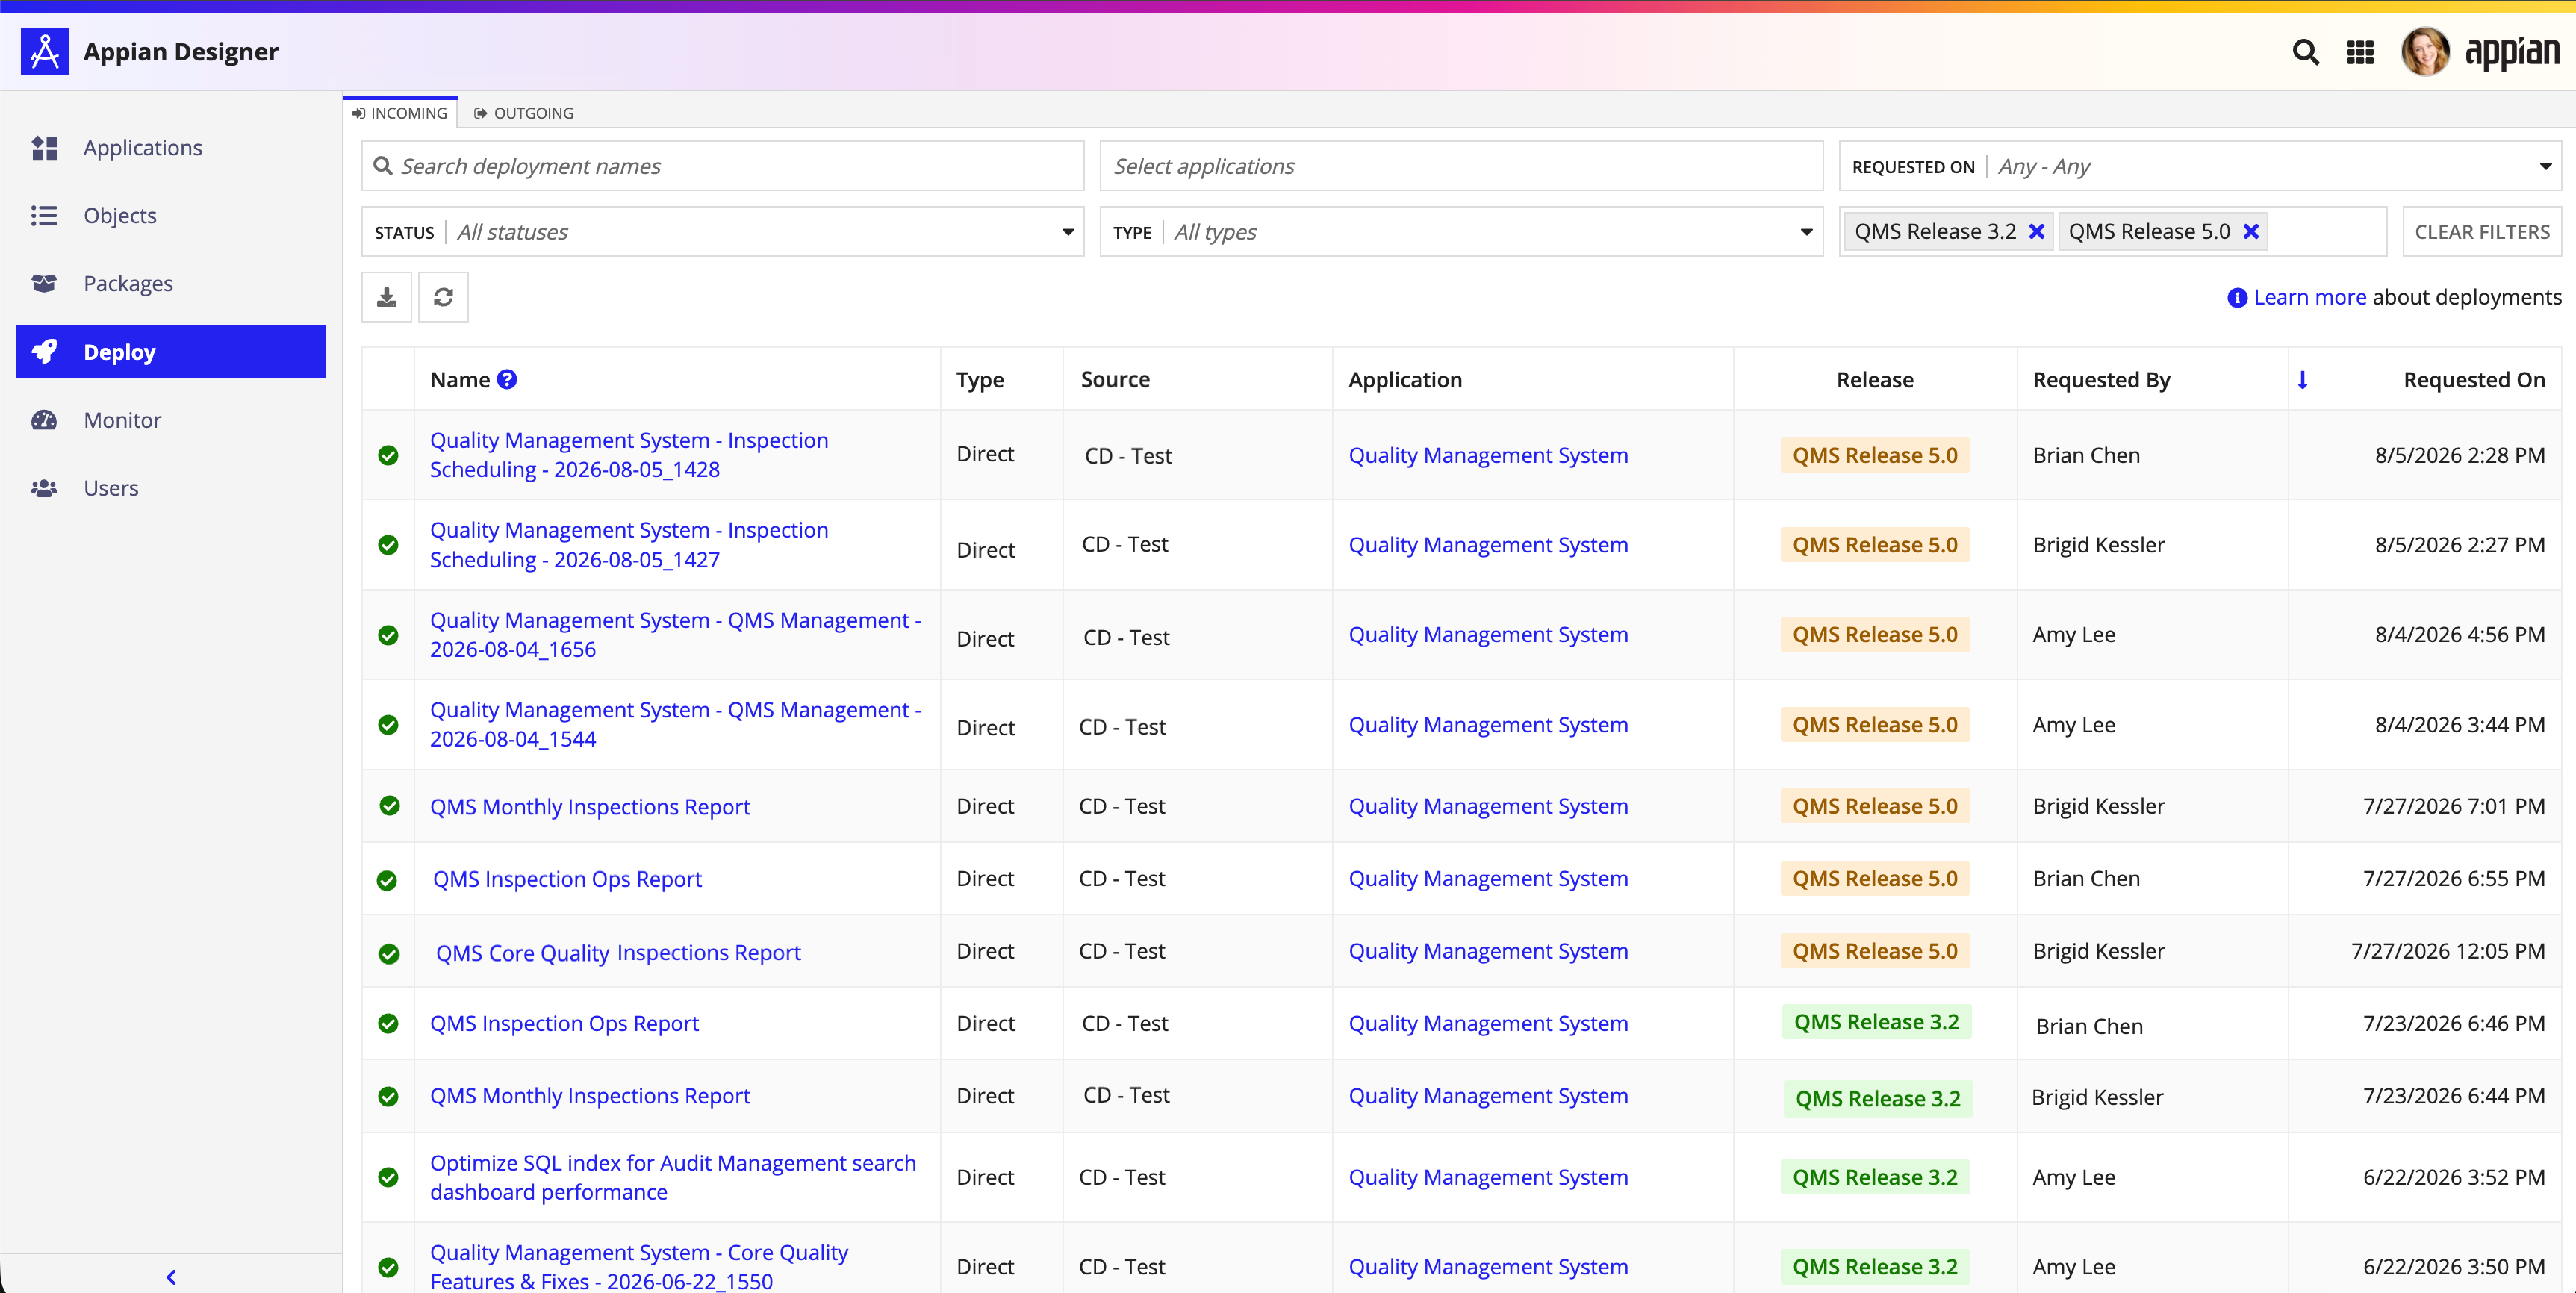Viewport: 2576px width, 1293px height.
Task: Click the Application column header
Action: (x=1405, y=379)
